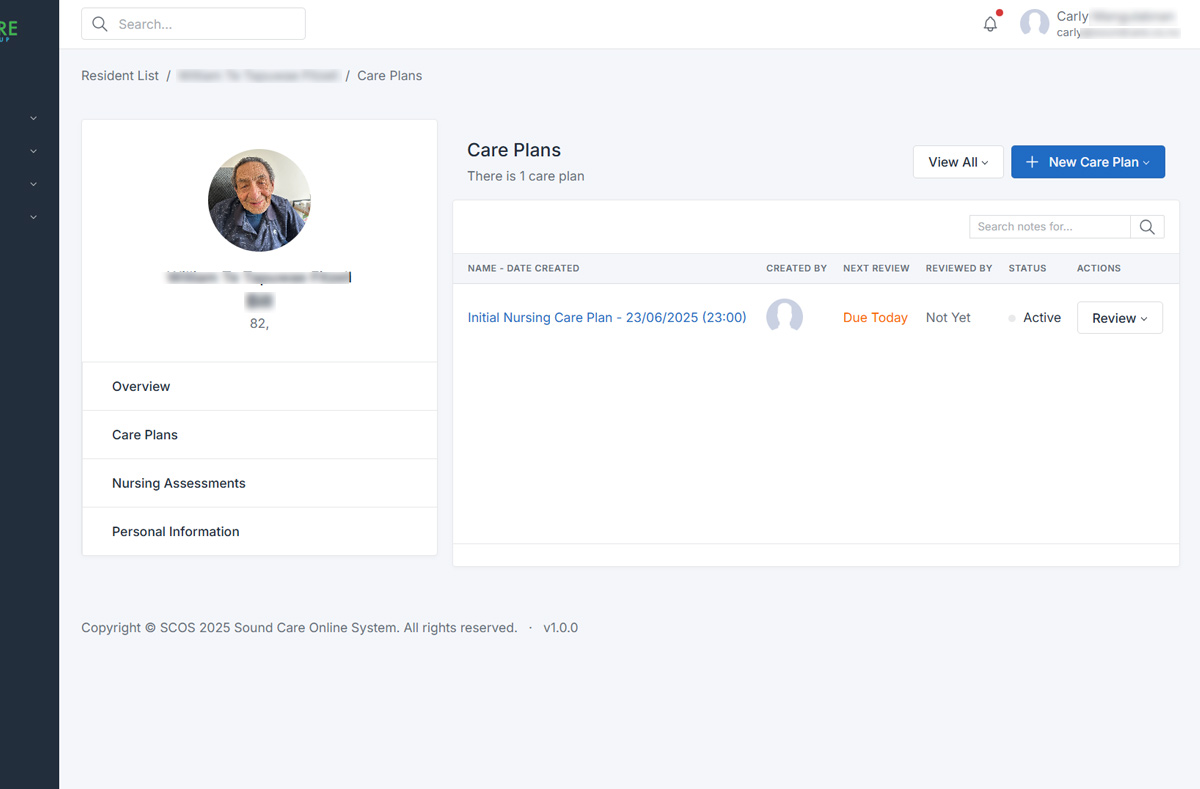Open the Initial Nursing Care Plan link

click(606, 318)
